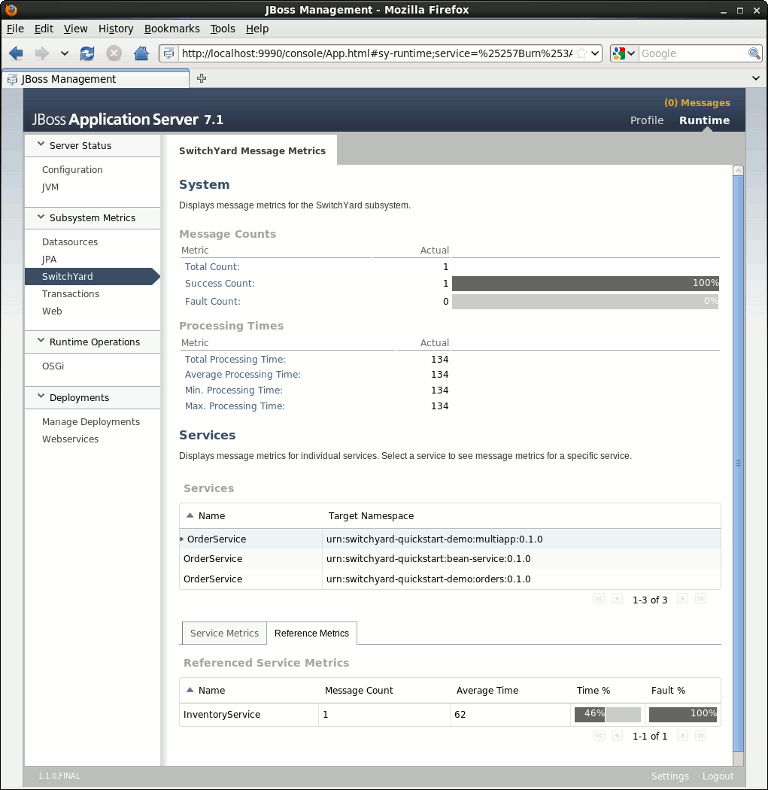The width and height of the screenshot is (768, 790).
Task: Open the URL history dropdown arrow
Action: [x=595, y=53]
